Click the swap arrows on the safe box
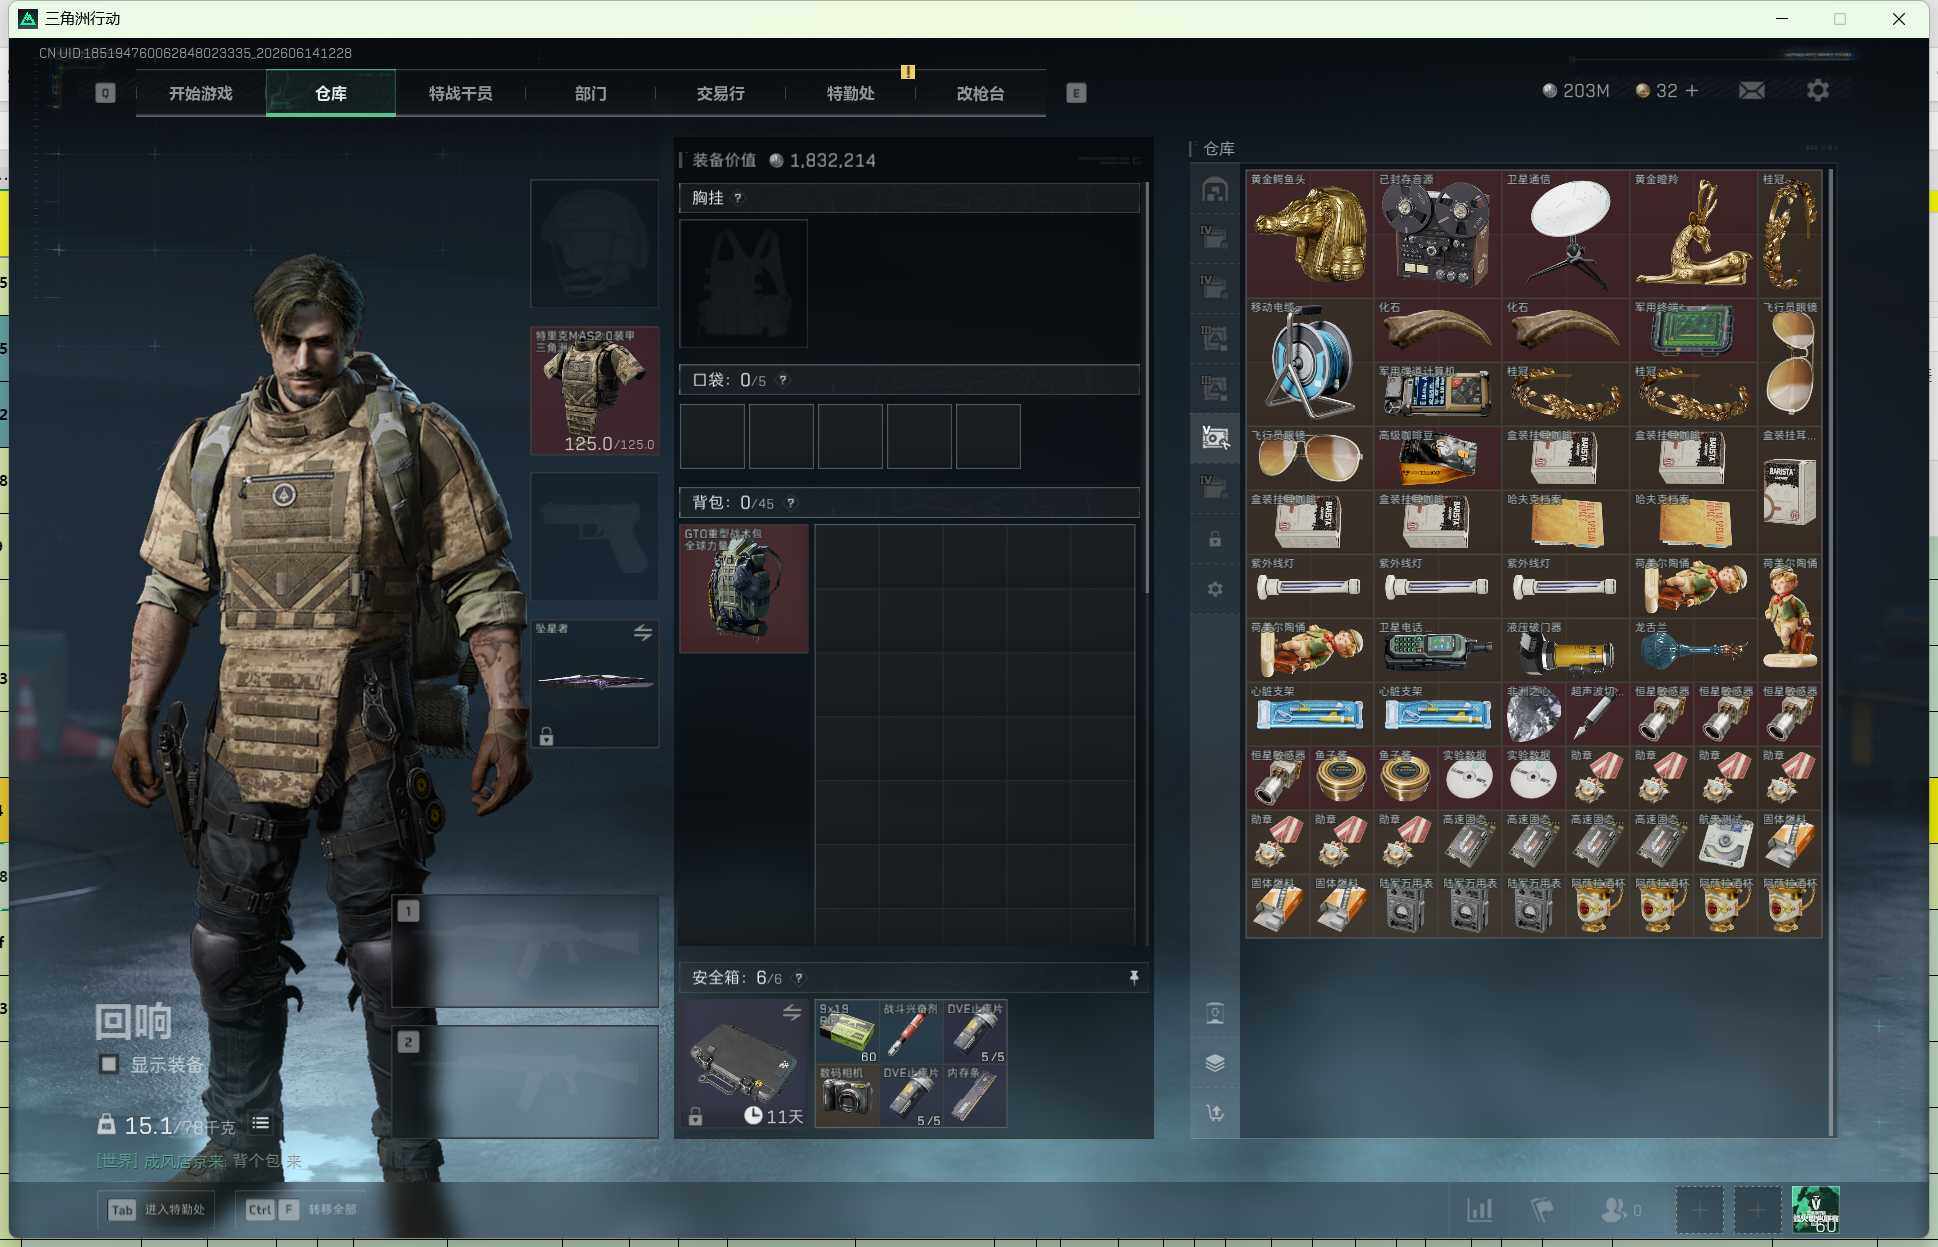The image size is (1938, 1247). (x=792, y=1012)
